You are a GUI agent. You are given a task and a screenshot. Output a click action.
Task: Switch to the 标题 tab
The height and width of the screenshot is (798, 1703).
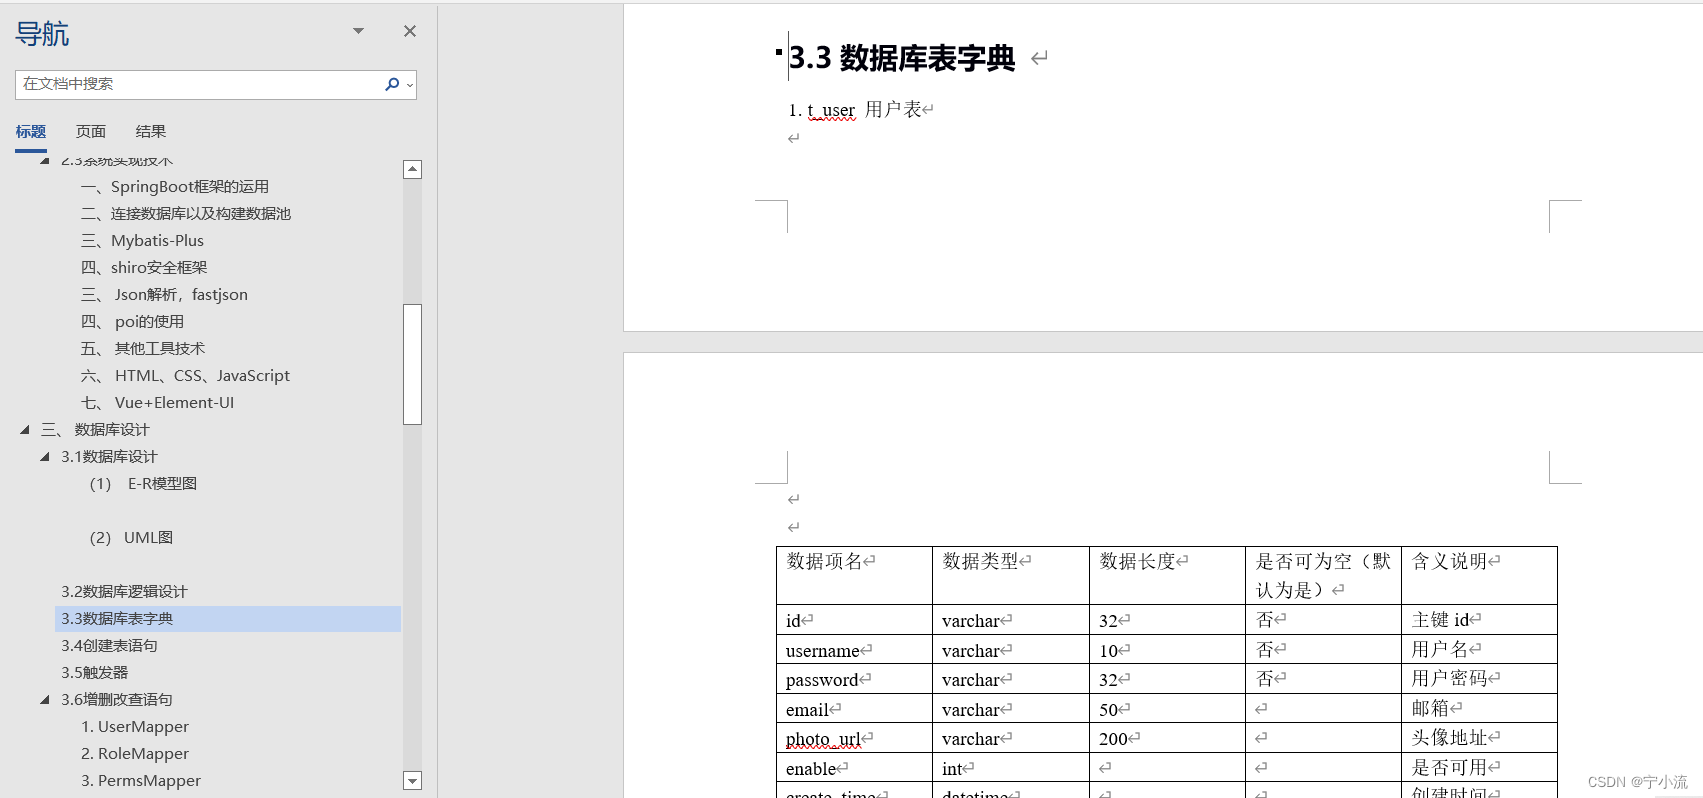coord(31,131)
